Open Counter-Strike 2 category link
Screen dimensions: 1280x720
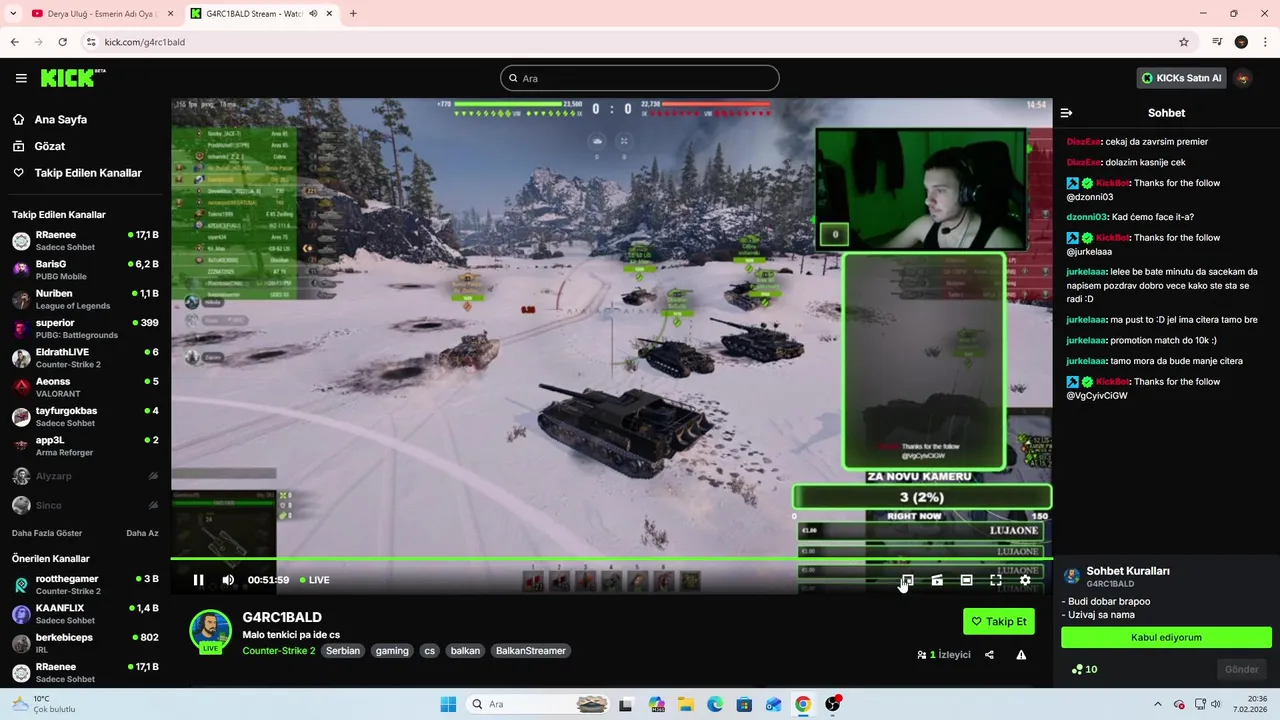point(279,651)
